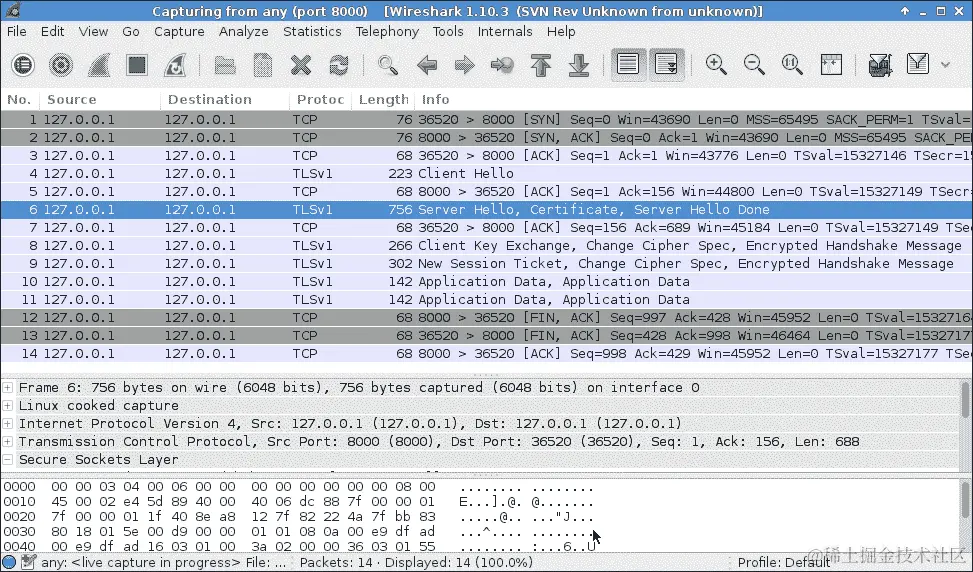Select packet 9 New Session Ticket row

(486, 264)
